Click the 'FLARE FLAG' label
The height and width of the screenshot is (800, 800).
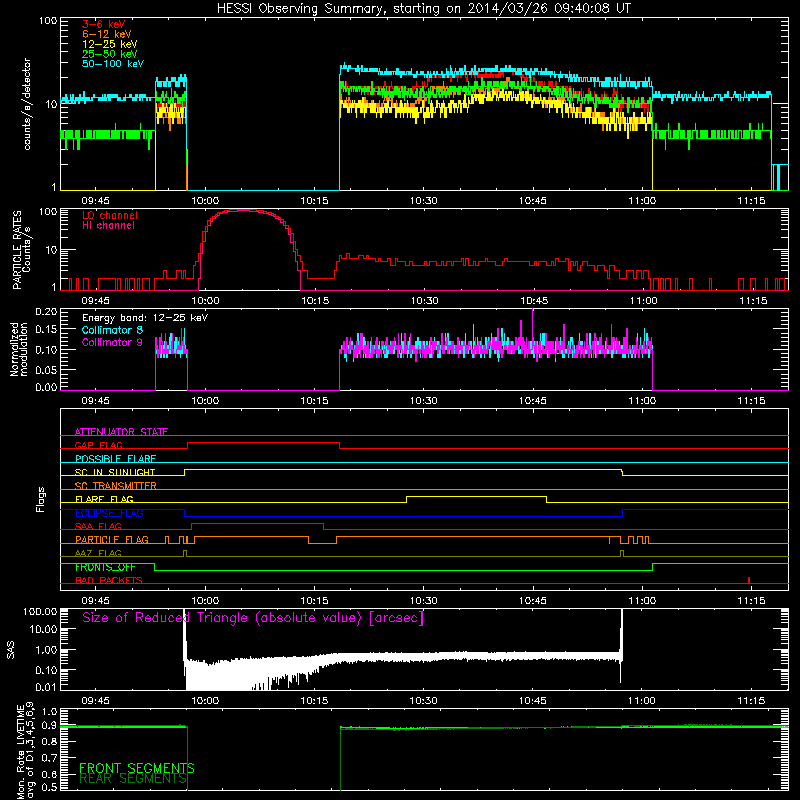[104, 499]
